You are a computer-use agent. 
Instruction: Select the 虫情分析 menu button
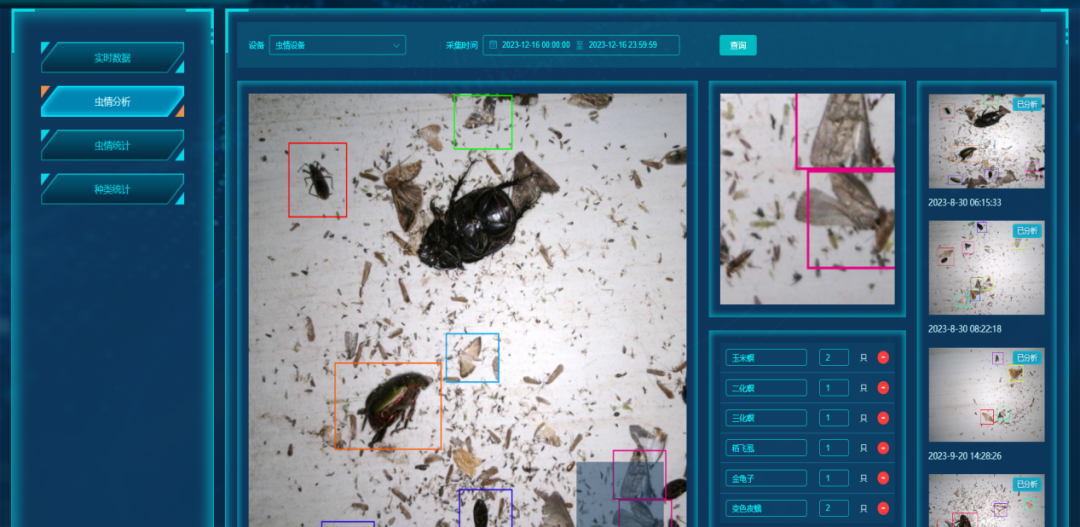(112, 102)
